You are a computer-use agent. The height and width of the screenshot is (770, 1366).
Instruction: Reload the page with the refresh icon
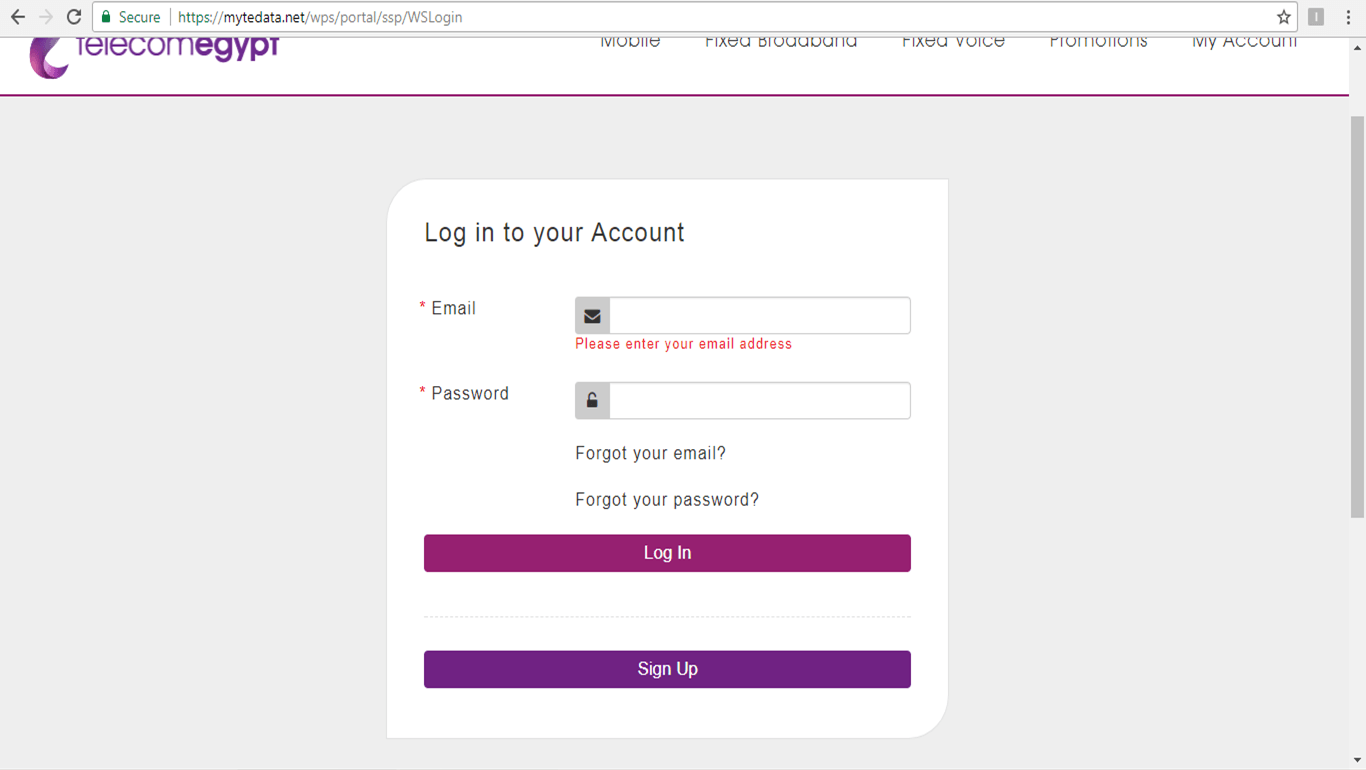click(74, 17)
